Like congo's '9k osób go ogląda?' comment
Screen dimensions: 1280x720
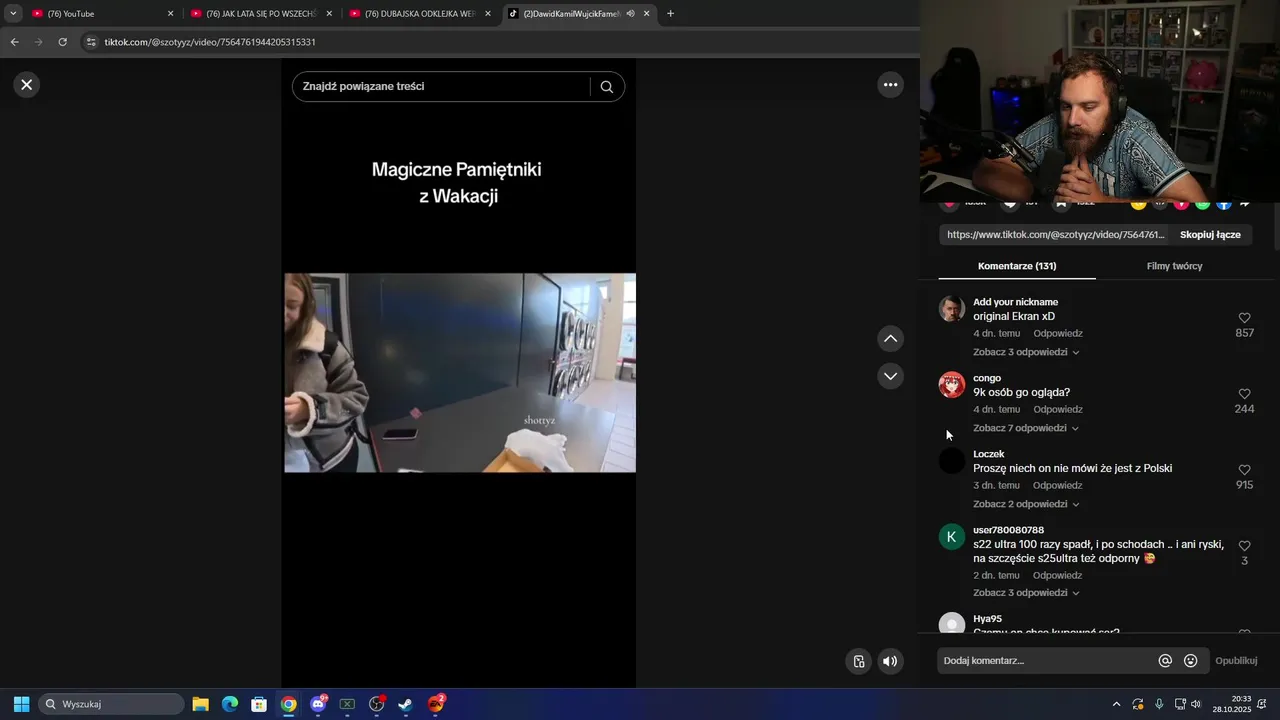(x=1244, y=395)
